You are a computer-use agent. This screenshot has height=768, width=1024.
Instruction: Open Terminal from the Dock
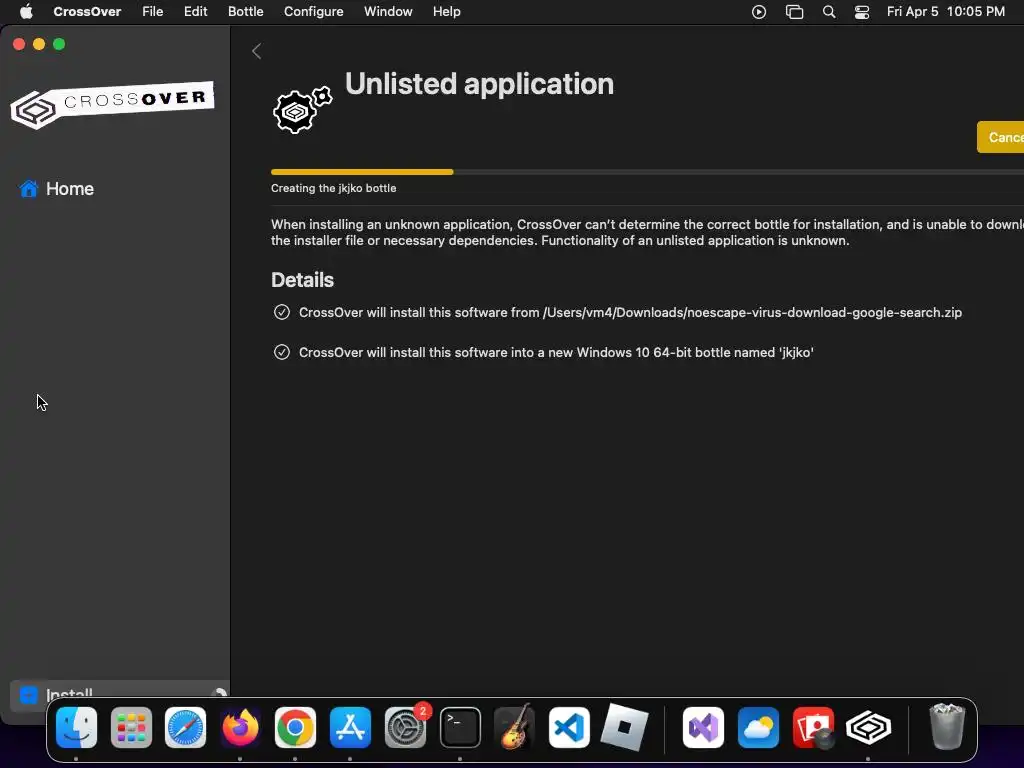tap(460, 727)
